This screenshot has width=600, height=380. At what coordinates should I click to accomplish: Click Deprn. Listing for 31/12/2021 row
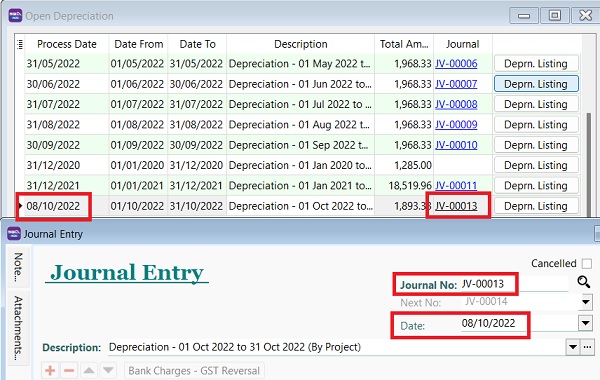tap(536, 186)
